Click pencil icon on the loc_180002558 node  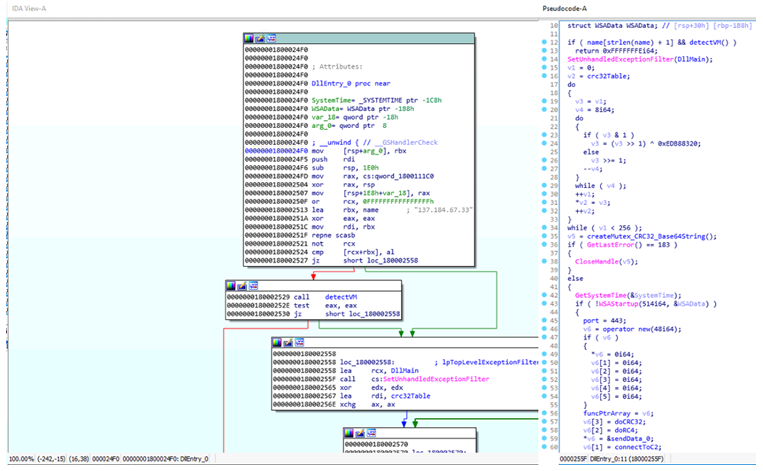287,343
